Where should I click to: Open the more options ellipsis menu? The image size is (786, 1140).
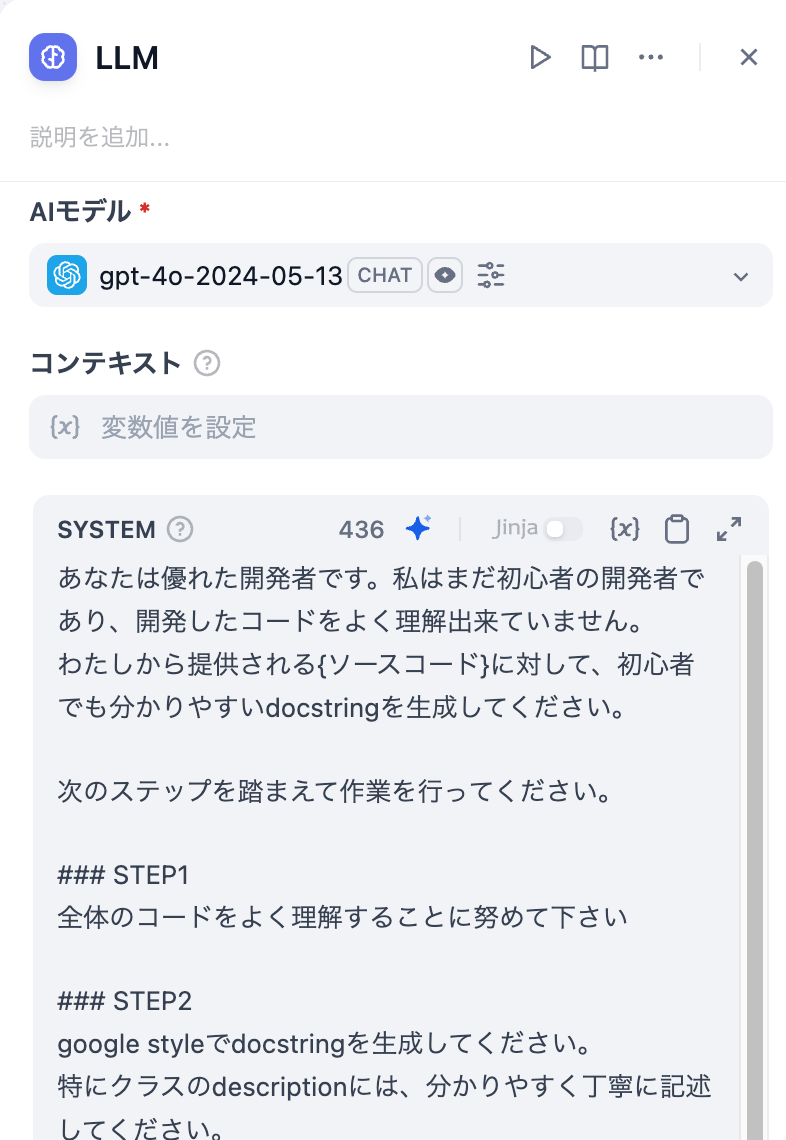tap(651, 57)
